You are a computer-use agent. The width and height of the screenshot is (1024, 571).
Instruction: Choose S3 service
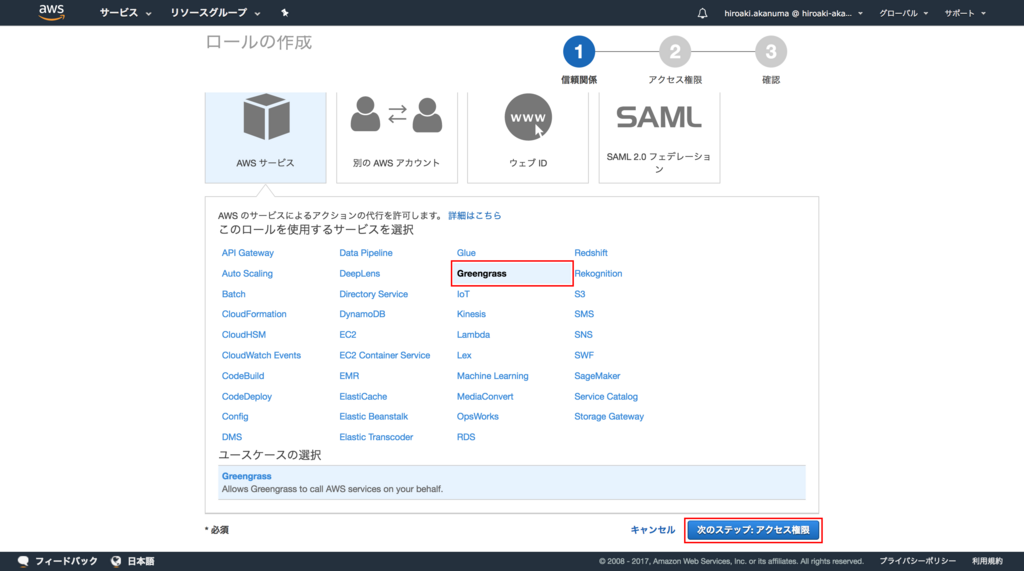point(579,294)
